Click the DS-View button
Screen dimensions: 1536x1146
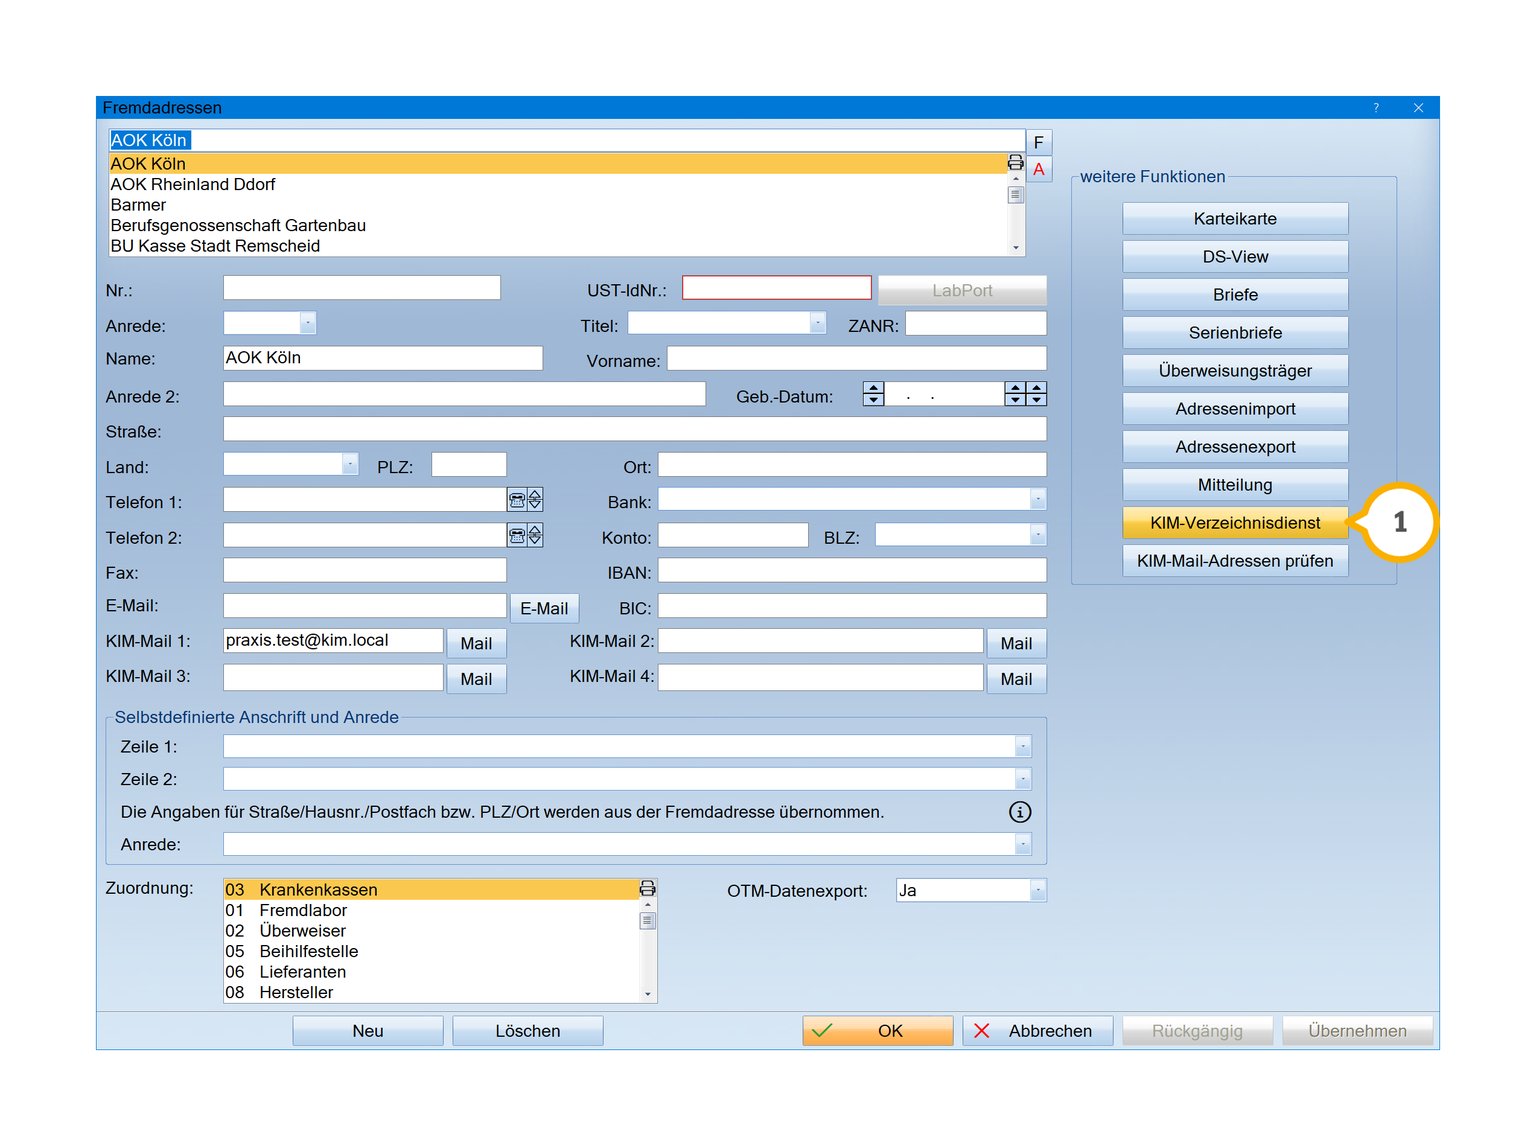[1235, 257]
